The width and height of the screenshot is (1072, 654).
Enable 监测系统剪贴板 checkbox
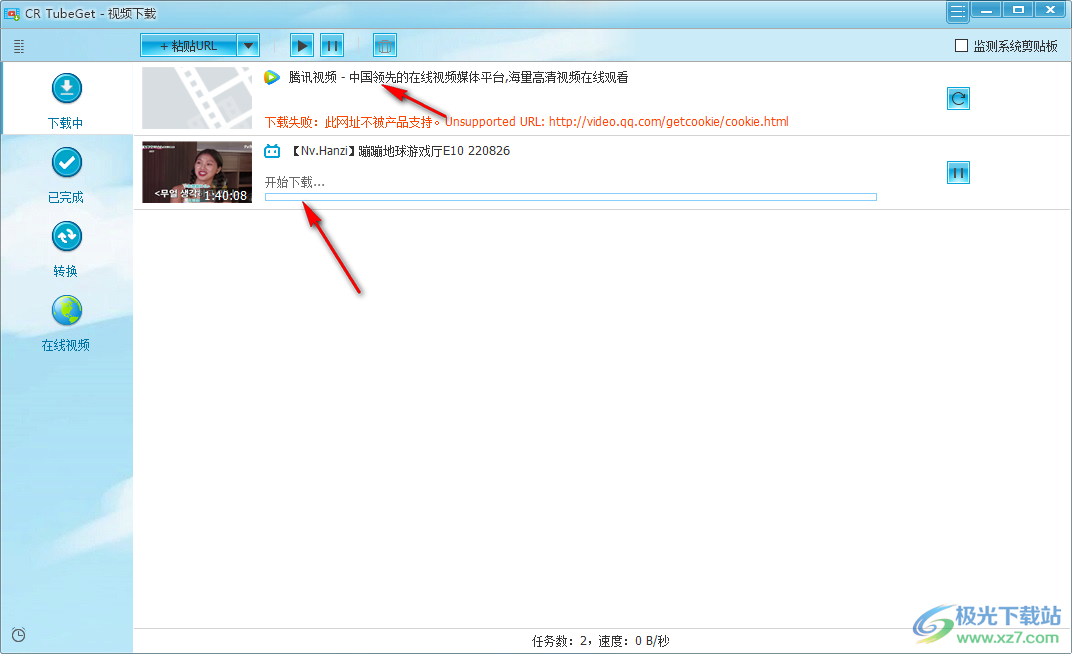point(961,46)
